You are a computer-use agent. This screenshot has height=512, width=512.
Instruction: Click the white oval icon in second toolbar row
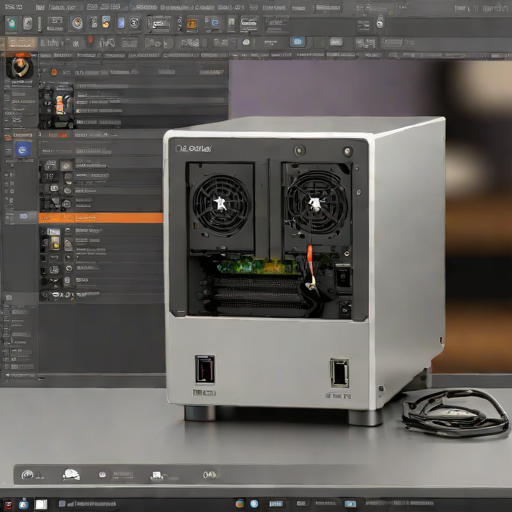point(246,42)
